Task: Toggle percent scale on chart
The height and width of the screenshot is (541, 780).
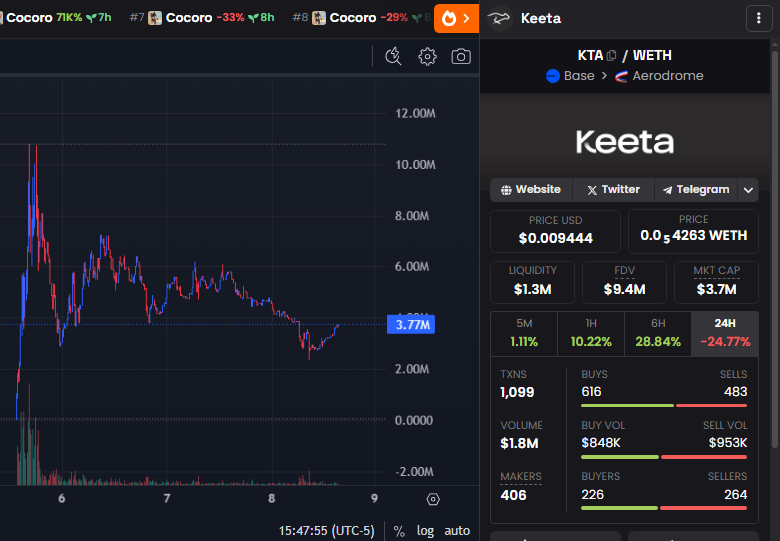Action: pyautogui.click(x=399, y=531)
